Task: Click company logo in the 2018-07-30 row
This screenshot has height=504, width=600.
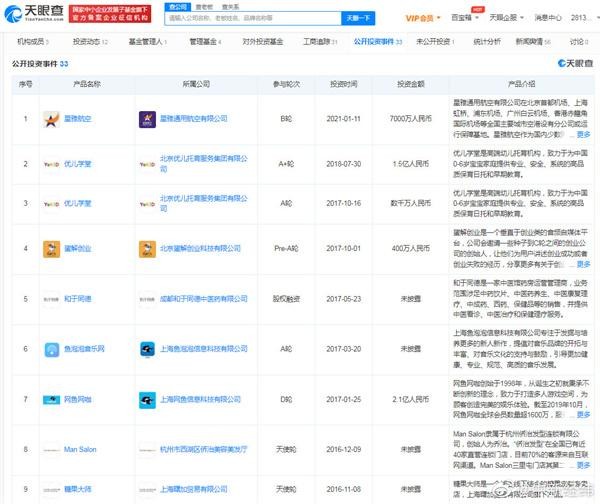Action: (147, 164)
